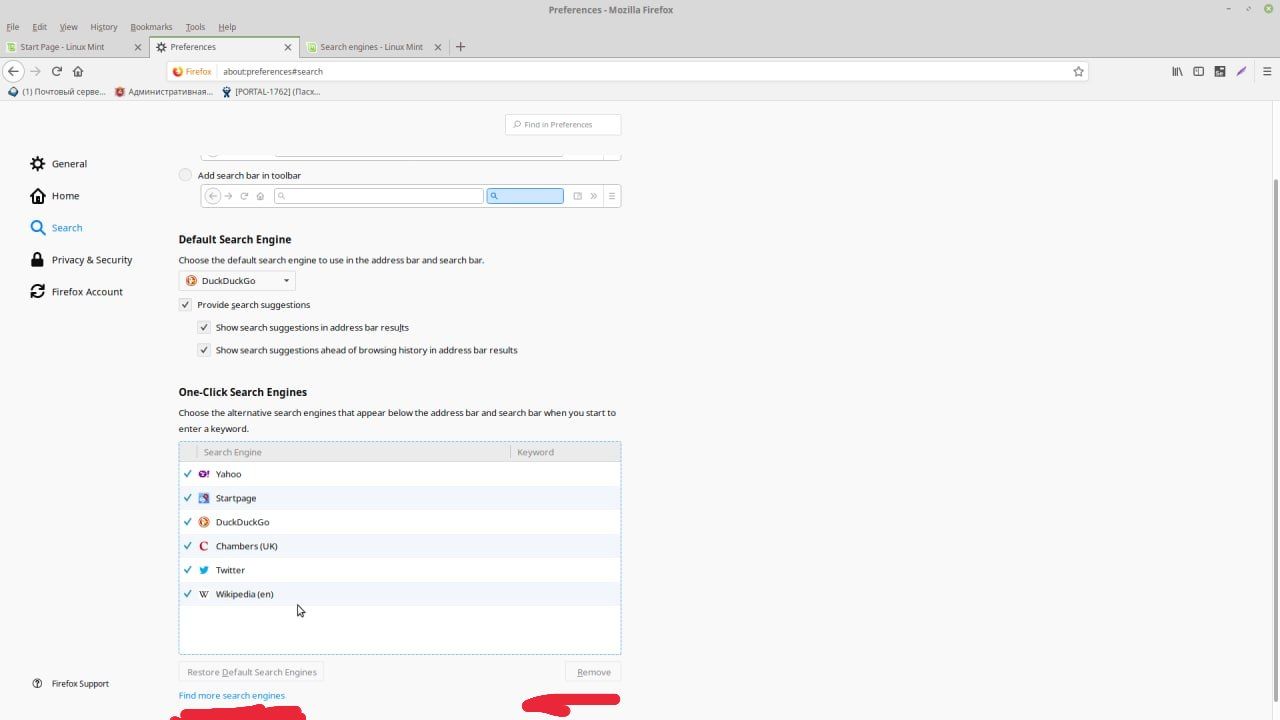This screenshot has width=1280, height=720.
Task: Close the Start Page - Linux Mint tab
Action: (138, 47)
